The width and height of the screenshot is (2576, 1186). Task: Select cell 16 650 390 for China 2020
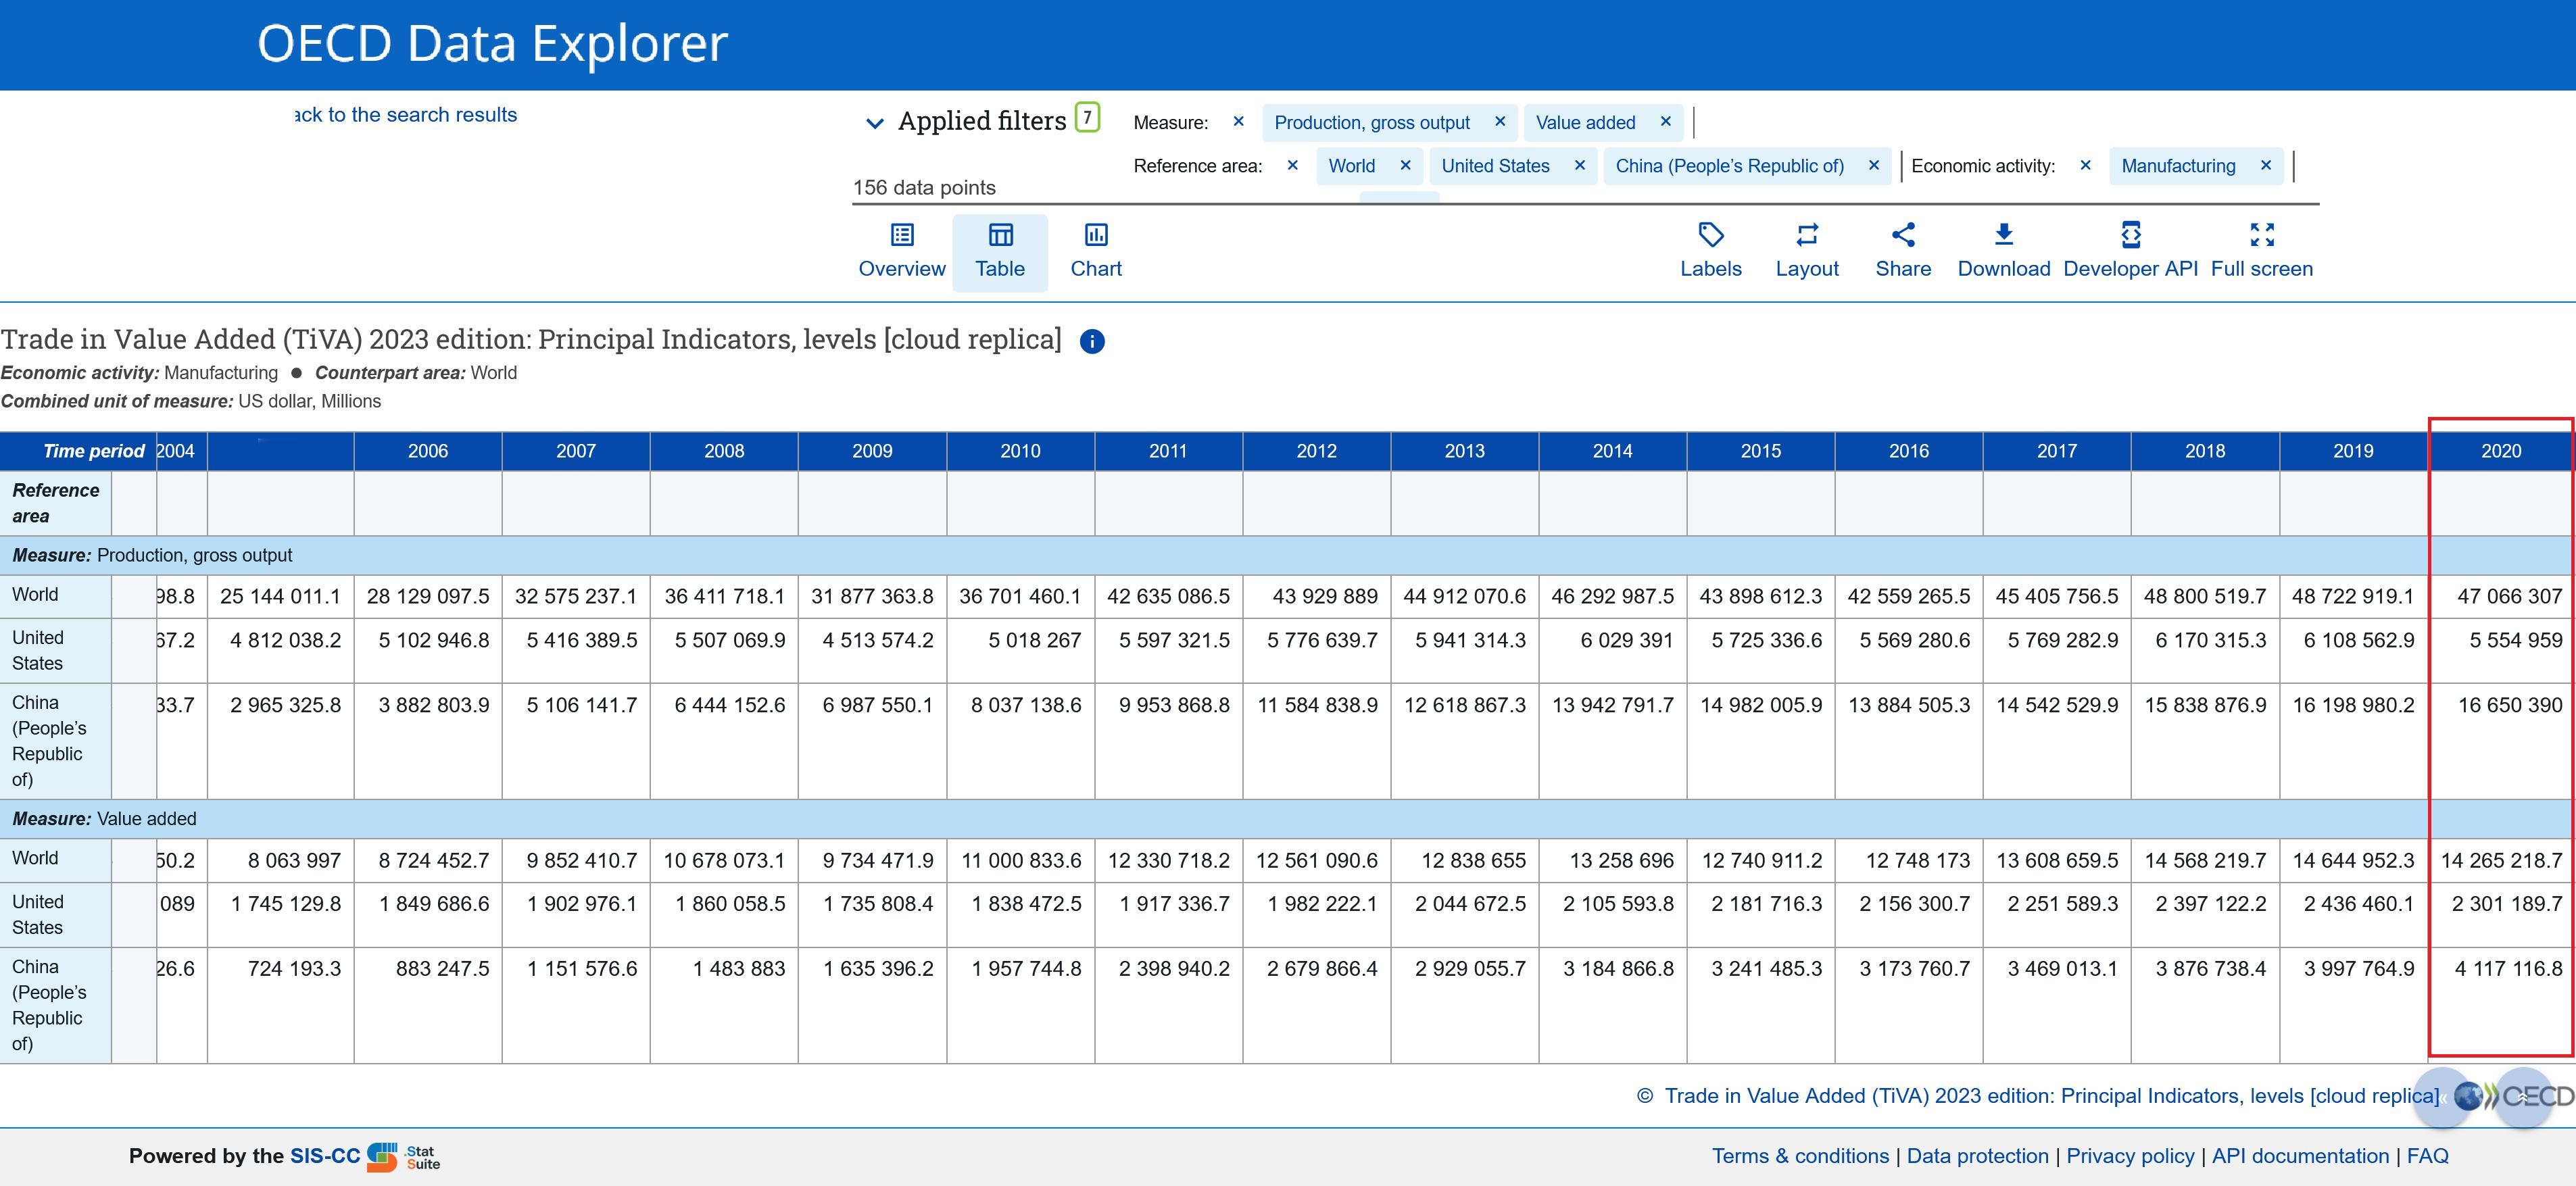pyautogui.click(x=2501, y=741)
